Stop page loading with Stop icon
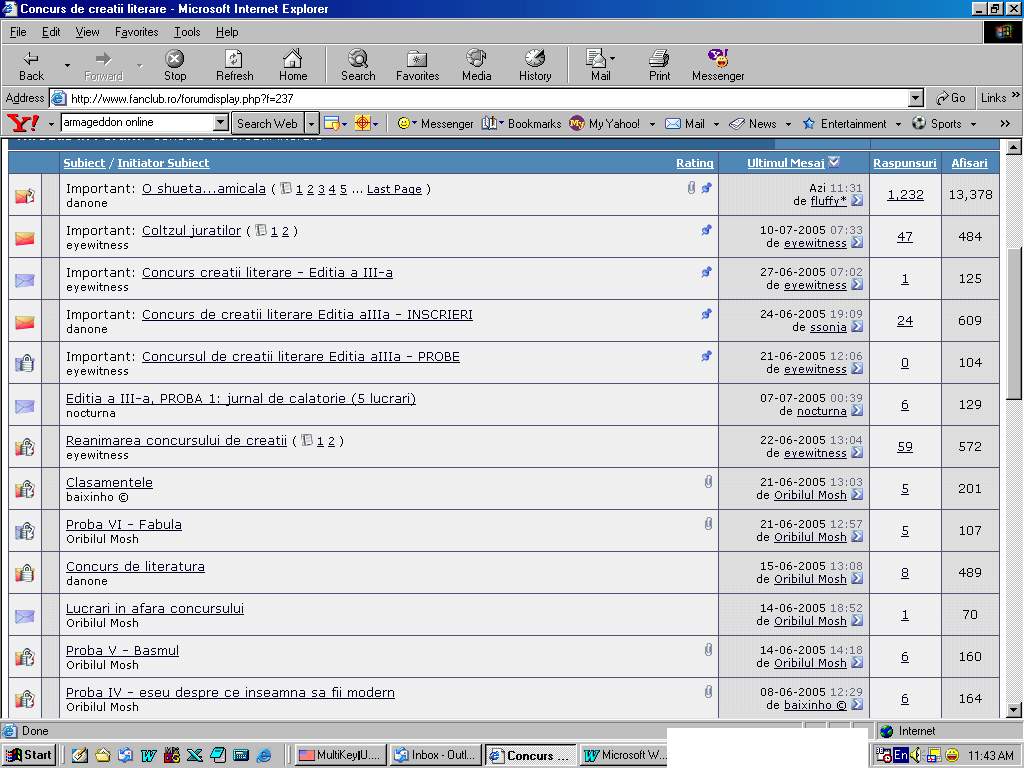1024x768 pixels. click(x=175, y=65)
